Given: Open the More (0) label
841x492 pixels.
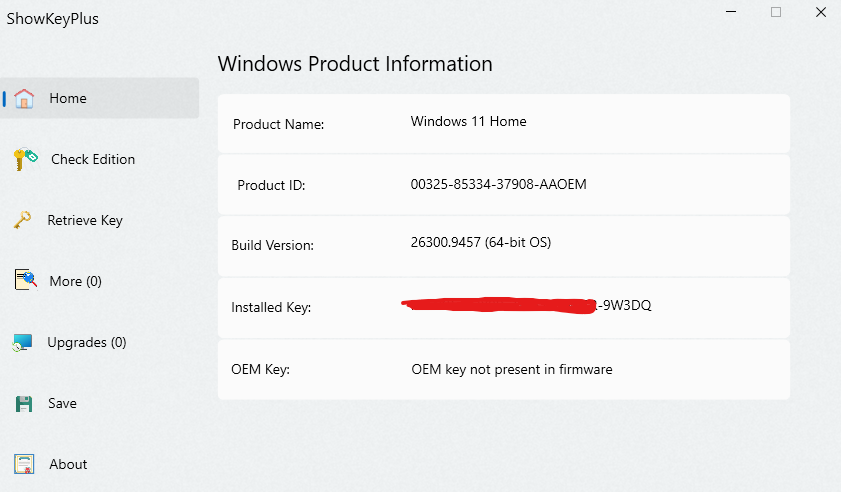Looking at the screenshot, I should tap(76, 281).
